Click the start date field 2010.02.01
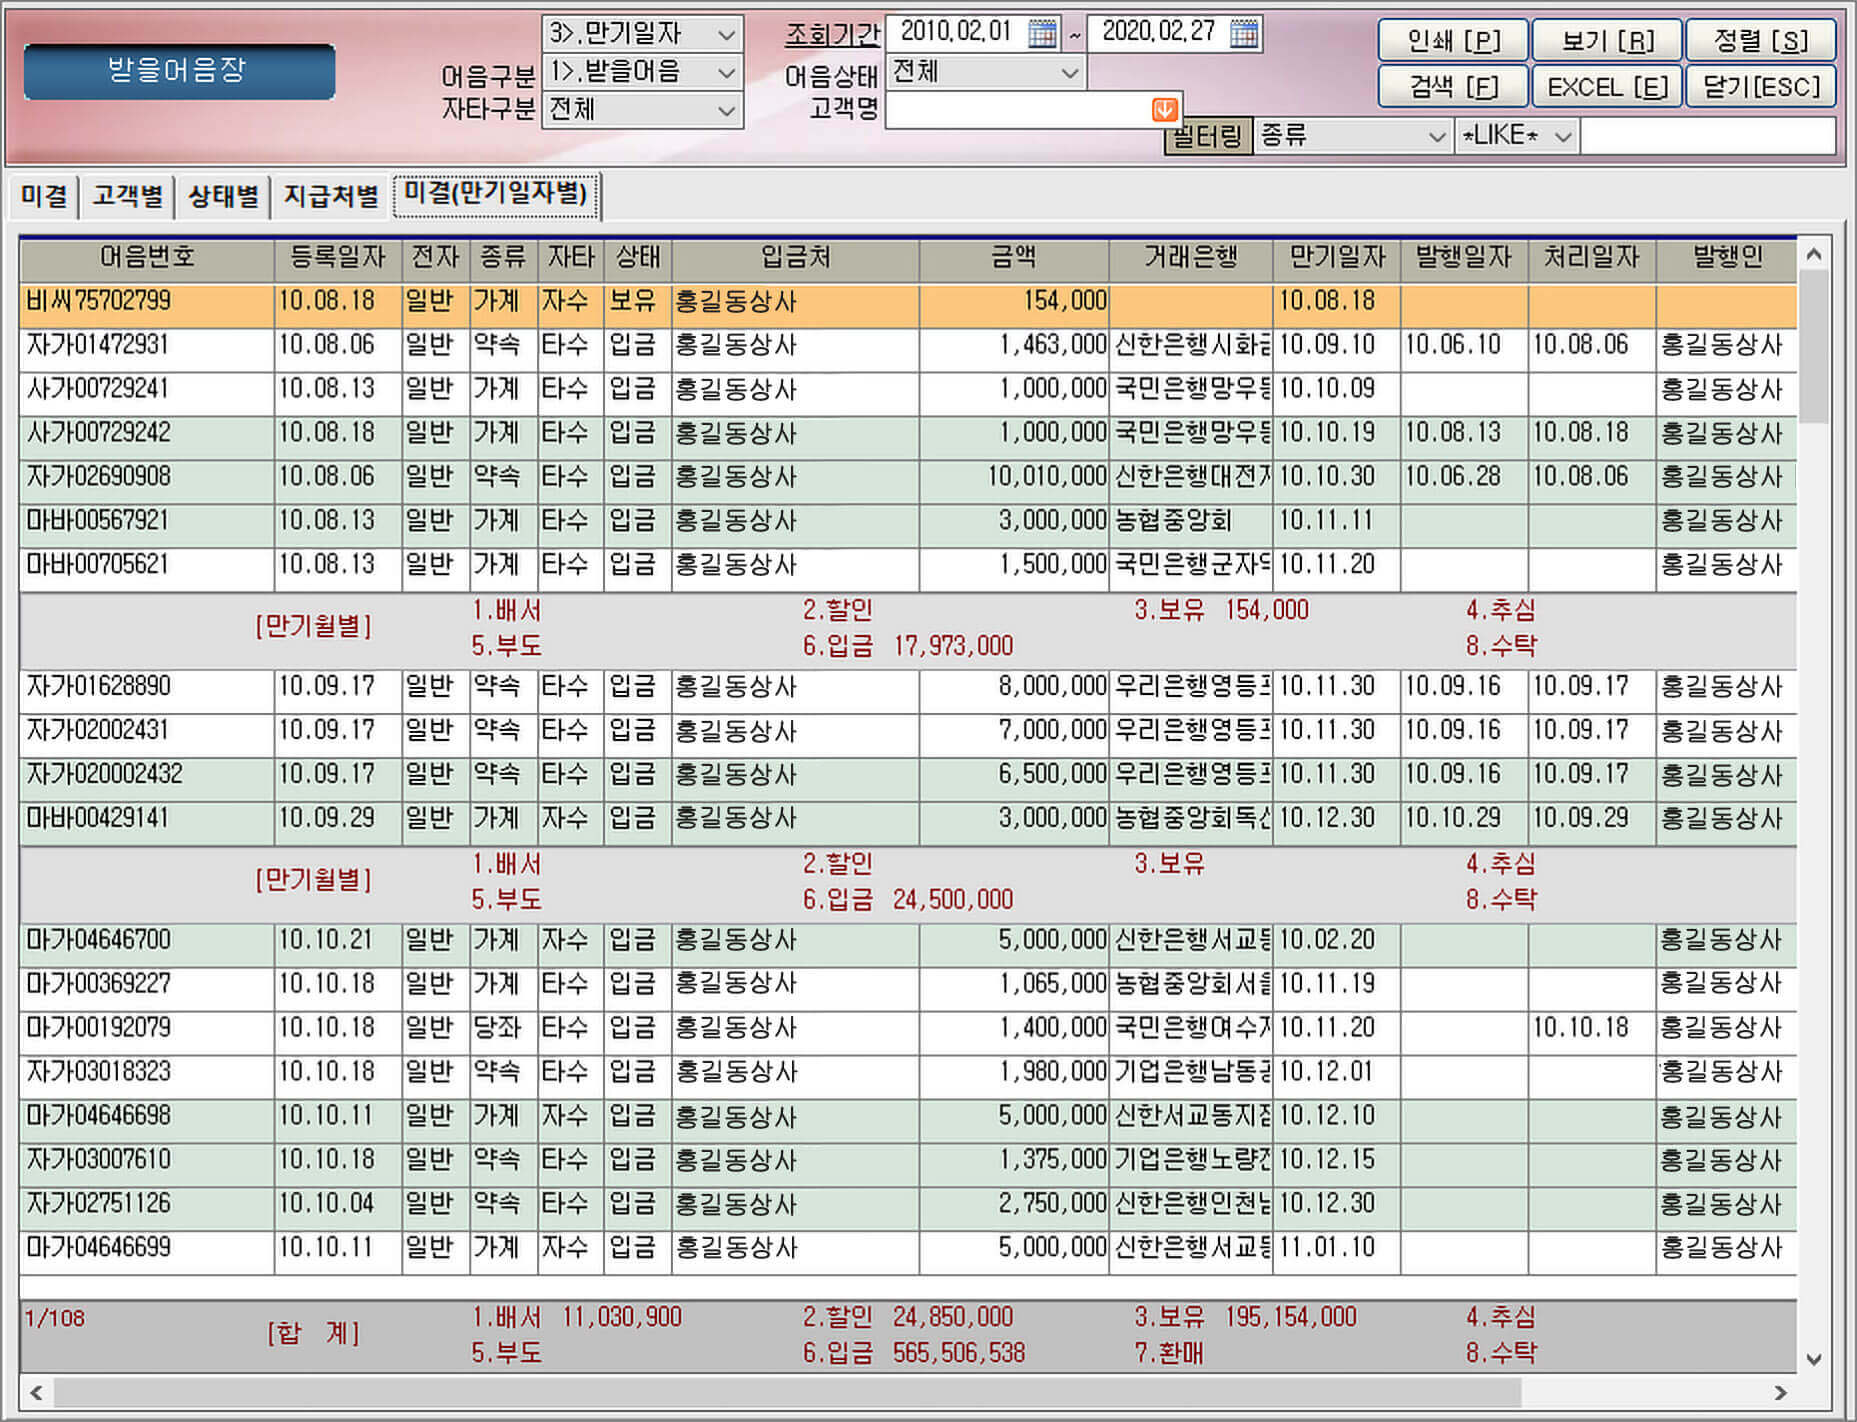This screenshot has height=1422, width=1857. click(x=957, y=33)
